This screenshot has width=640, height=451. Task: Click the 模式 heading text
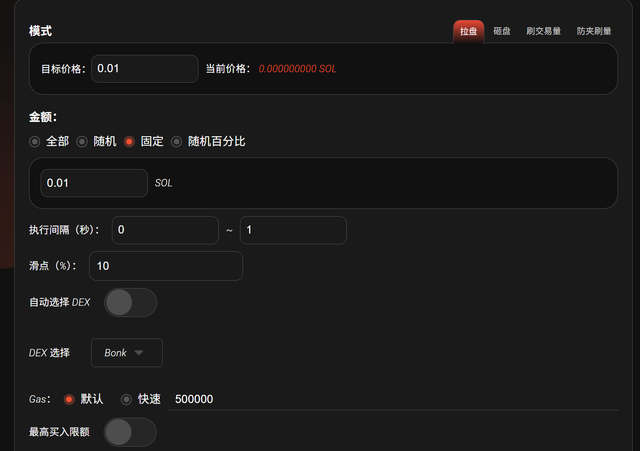pos(40,31)
